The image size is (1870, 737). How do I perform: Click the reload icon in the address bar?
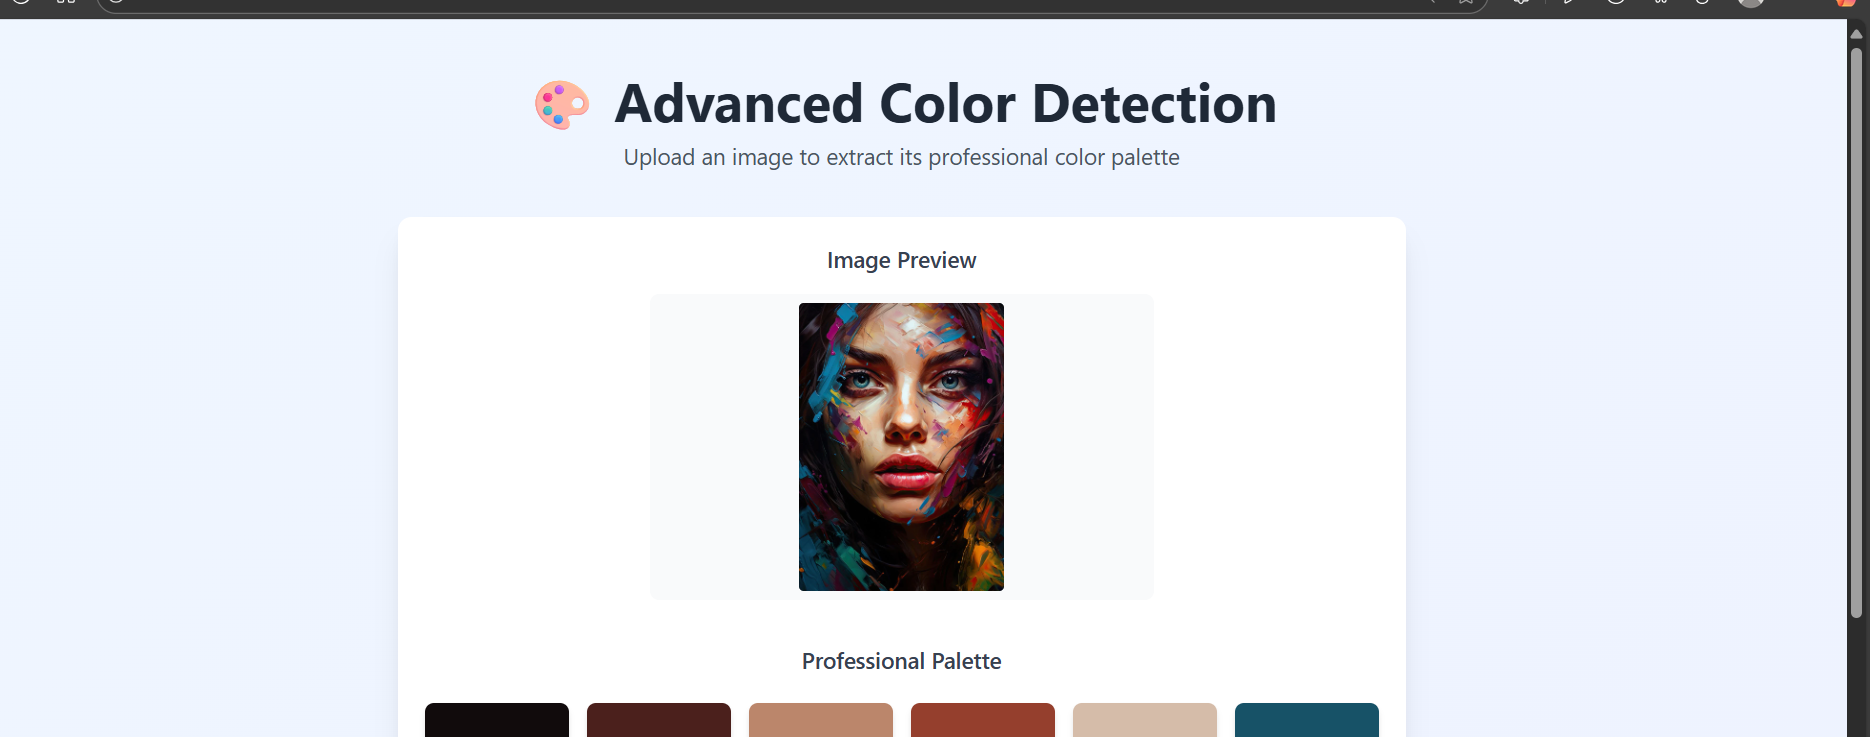click(117, 4)
